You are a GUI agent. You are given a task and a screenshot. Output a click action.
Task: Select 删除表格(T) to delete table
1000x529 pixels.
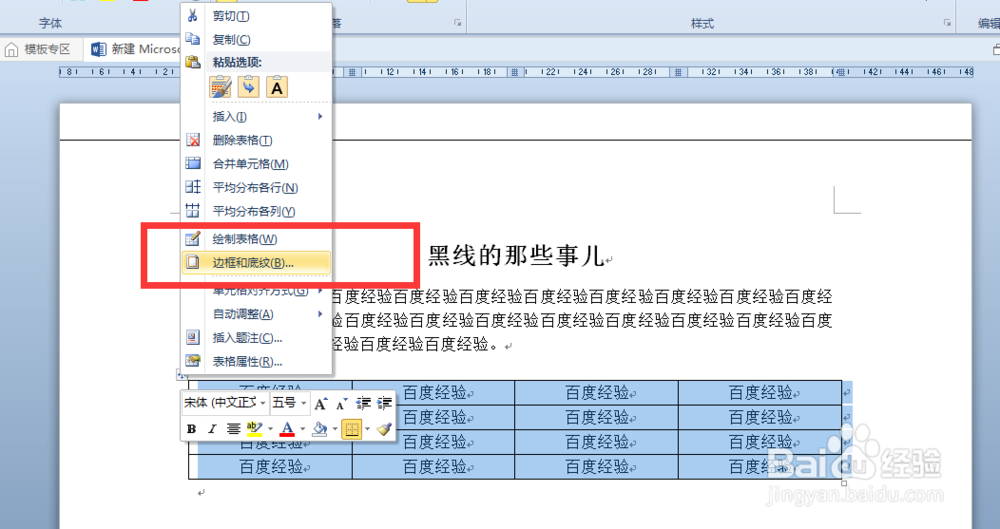pyautogui.click(x=256, y=140)
